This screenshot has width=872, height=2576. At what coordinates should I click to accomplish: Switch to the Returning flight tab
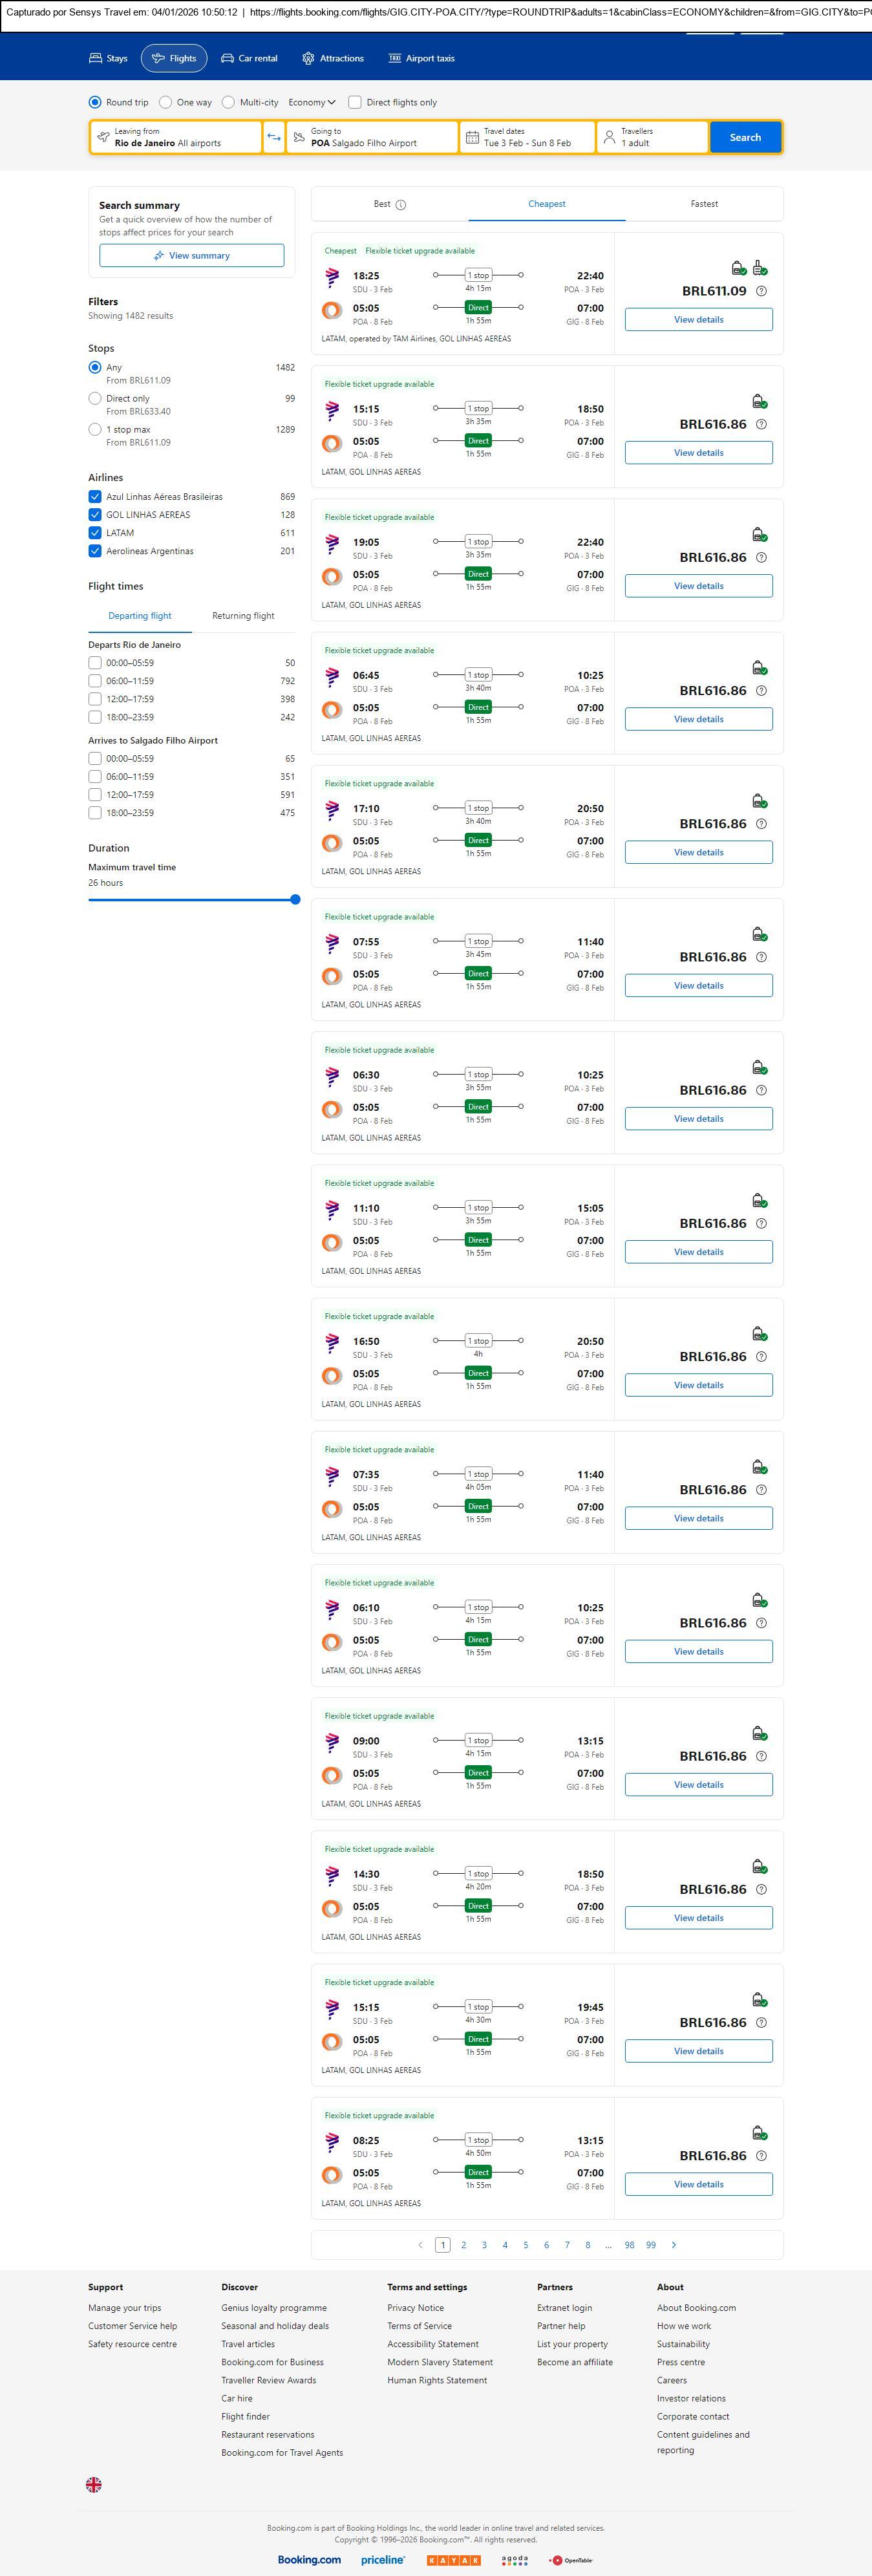(243, 616)
